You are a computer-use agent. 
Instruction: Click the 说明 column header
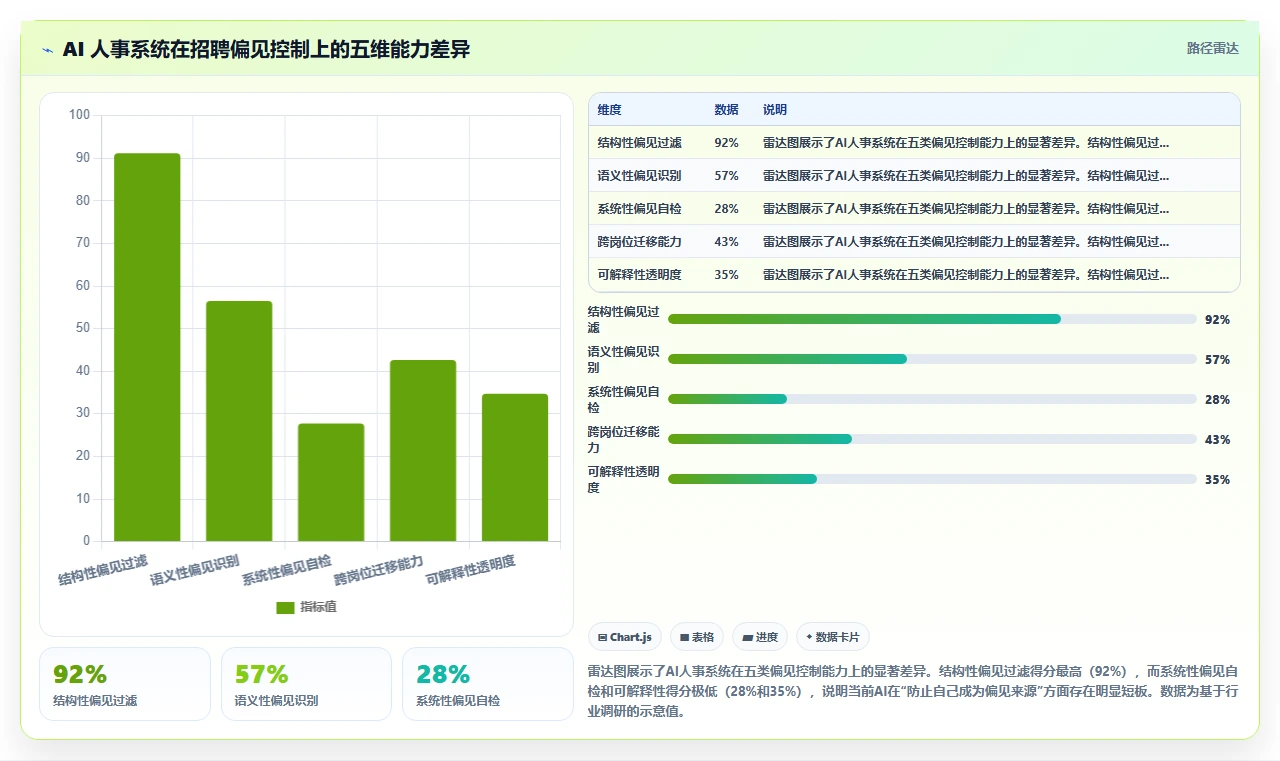click(775, 110)
